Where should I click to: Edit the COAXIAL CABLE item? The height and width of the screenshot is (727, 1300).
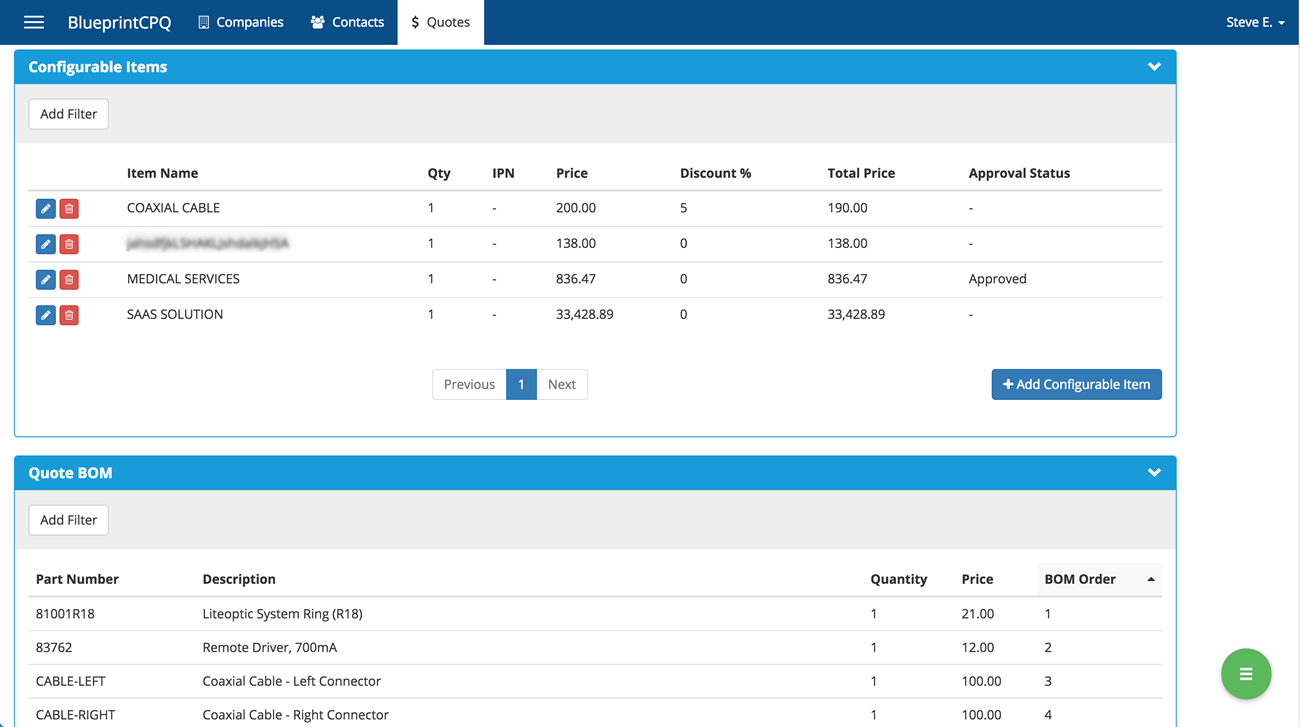[x=45, y=208]
